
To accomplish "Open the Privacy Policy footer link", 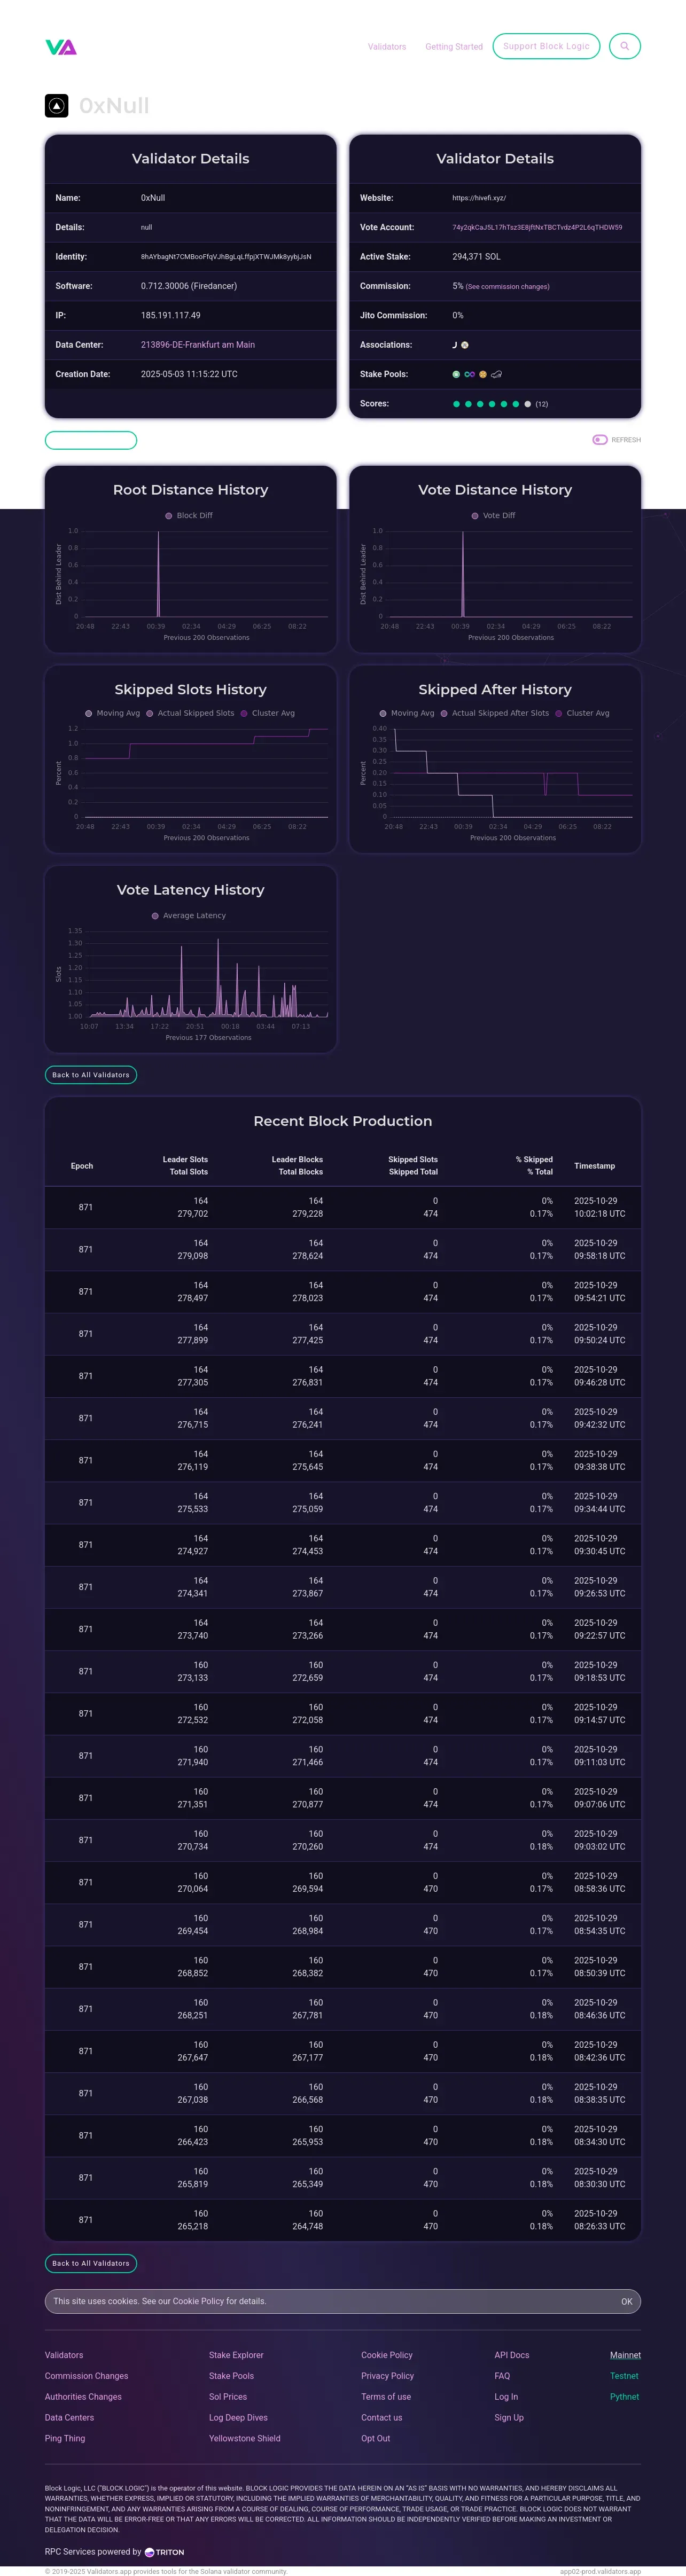I will (x=388, y=2376).
